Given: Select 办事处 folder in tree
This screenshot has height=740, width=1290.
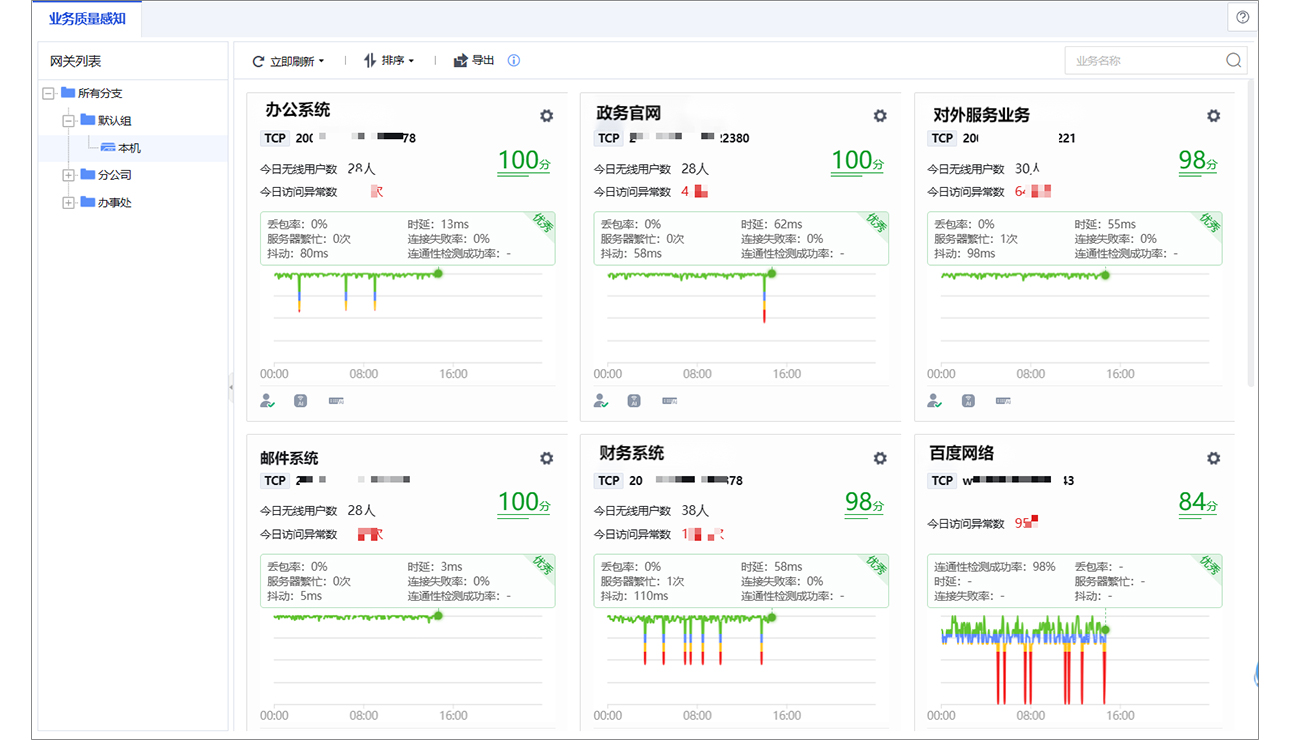Looking at the screenshot, I should [x=106, y=202].
